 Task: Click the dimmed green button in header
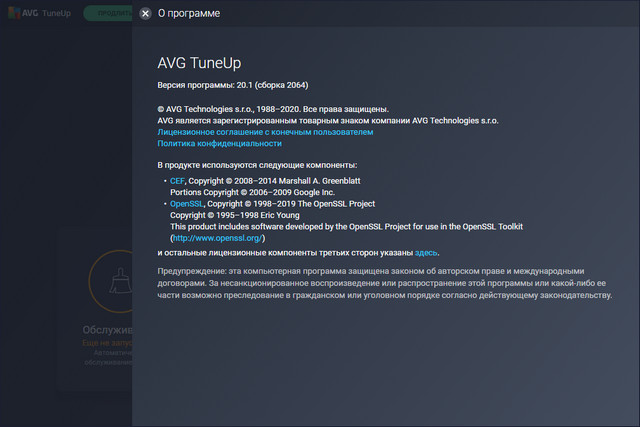pyautogui.click(x=105, y=14)
